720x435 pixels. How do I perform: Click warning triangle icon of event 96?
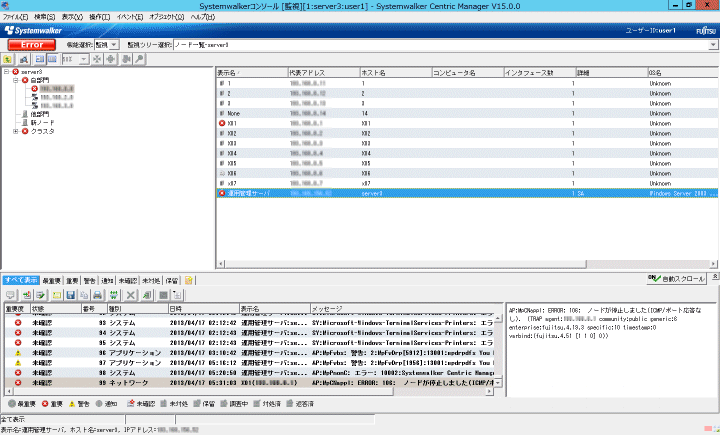tap(18, 353)
